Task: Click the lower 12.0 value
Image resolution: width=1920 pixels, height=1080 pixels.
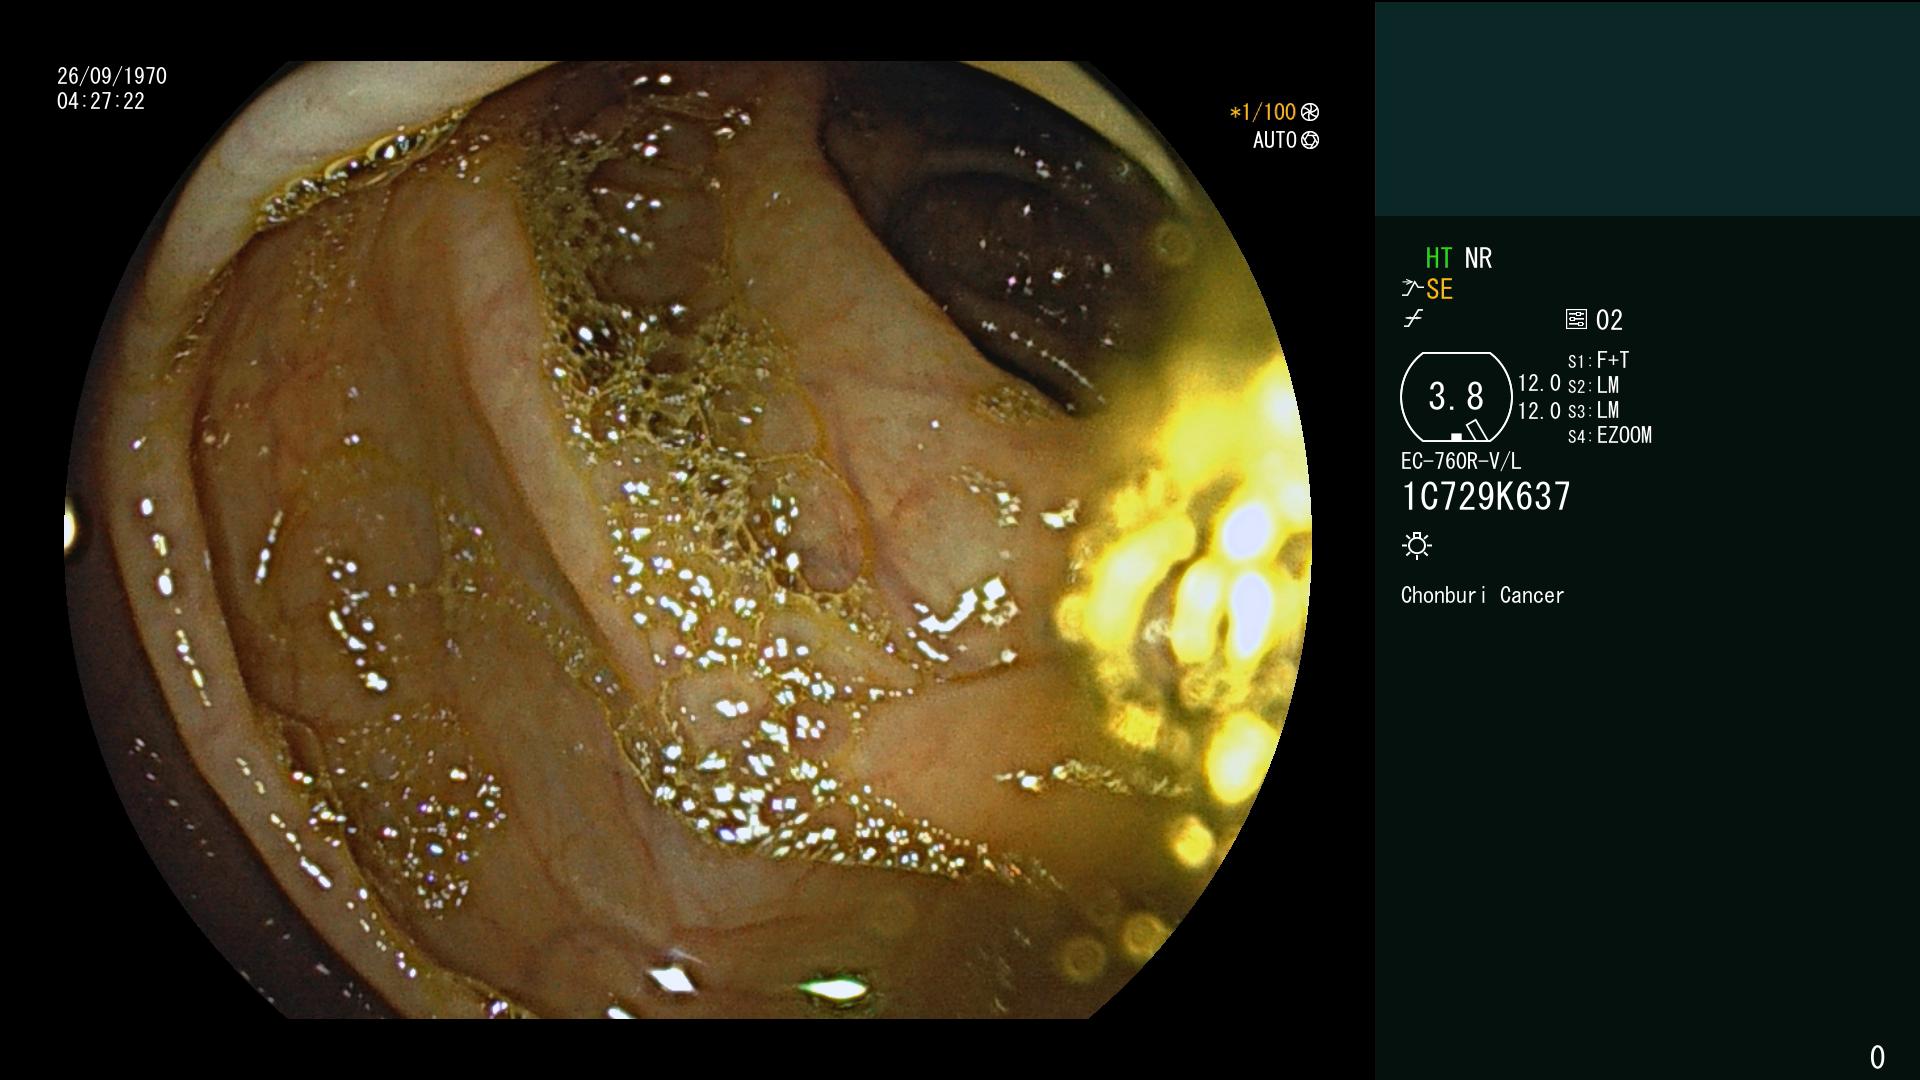Action: click(1539, 410)
